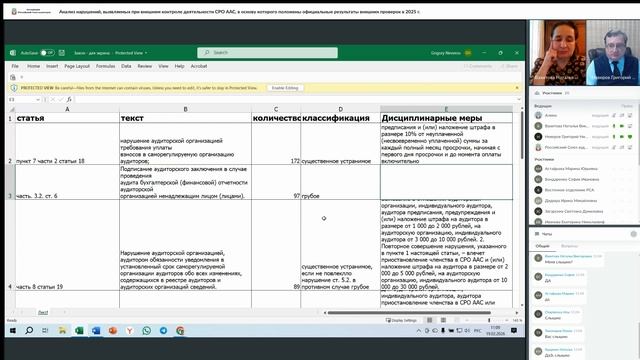Open the Insert ribbon tab
The image size is (640, 360).
(52, 66)
